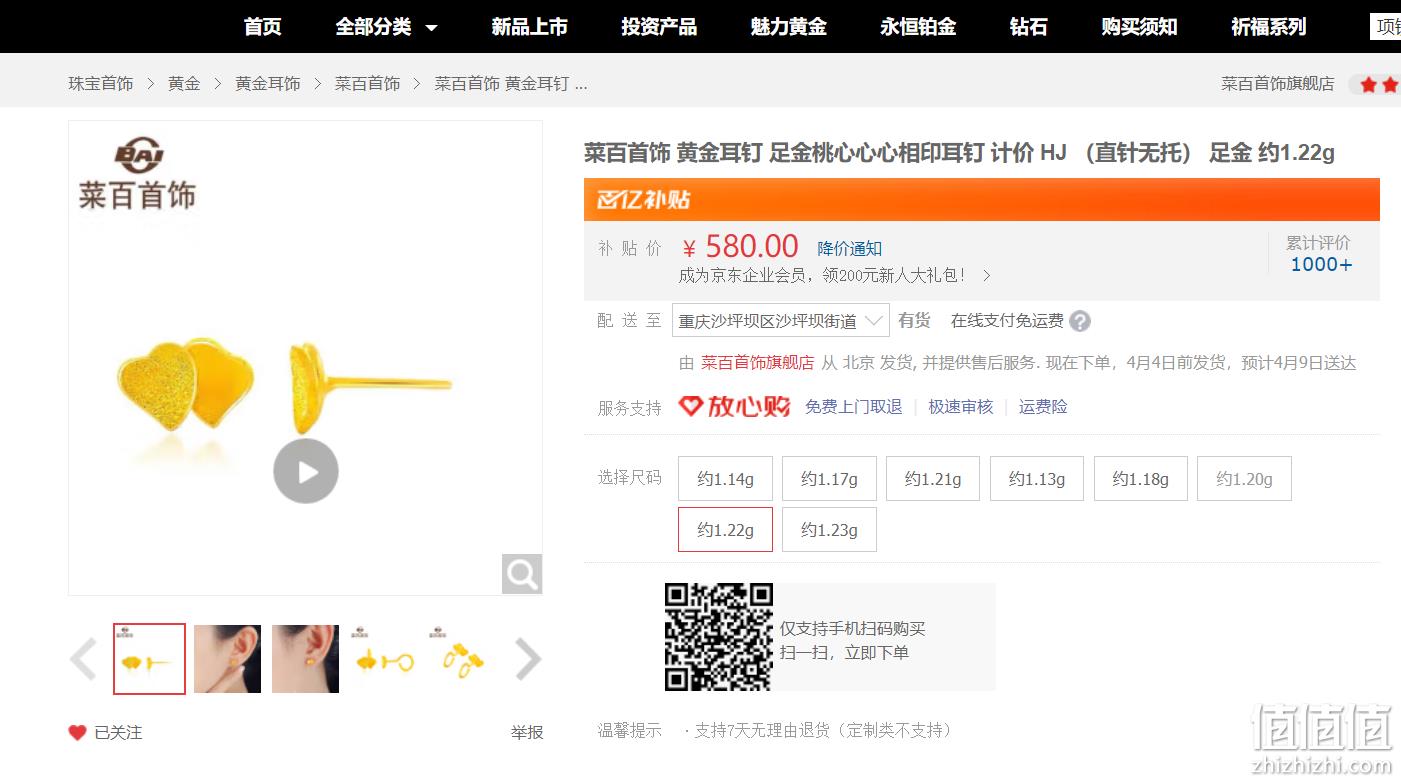The image size is (1401, 783).
Task: Select the fourth thumbnail with earring back
Action: (x=383, y=659)
